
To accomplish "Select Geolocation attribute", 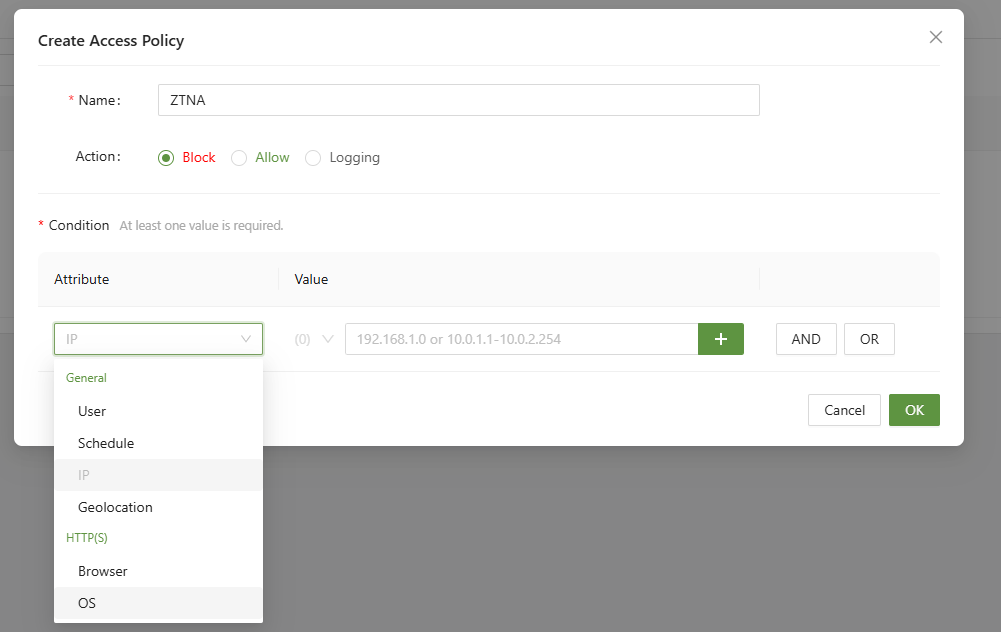I will coord(115,507).
